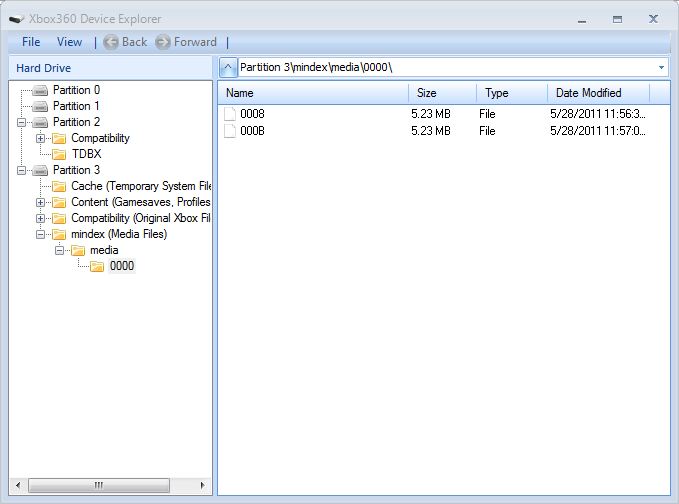Open the View menu
This screenshot has width=679, height=504.
69,42
